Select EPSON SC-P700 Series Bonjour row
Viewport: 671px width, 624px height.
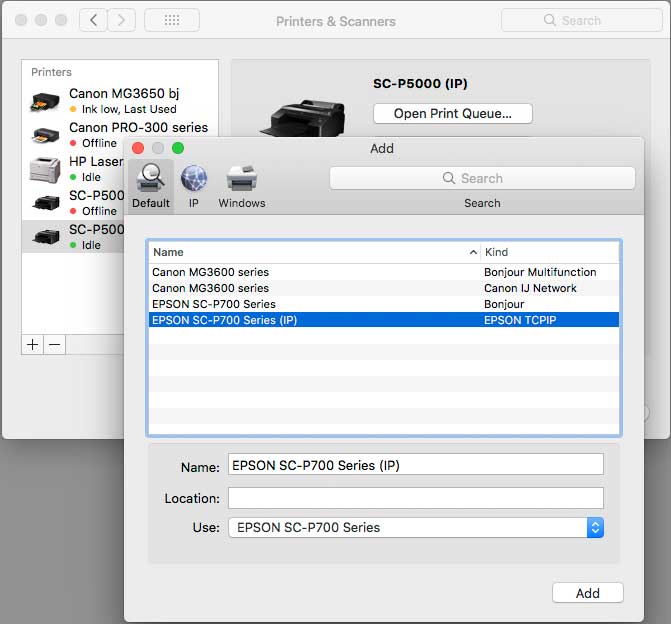(x=384, y=304)
